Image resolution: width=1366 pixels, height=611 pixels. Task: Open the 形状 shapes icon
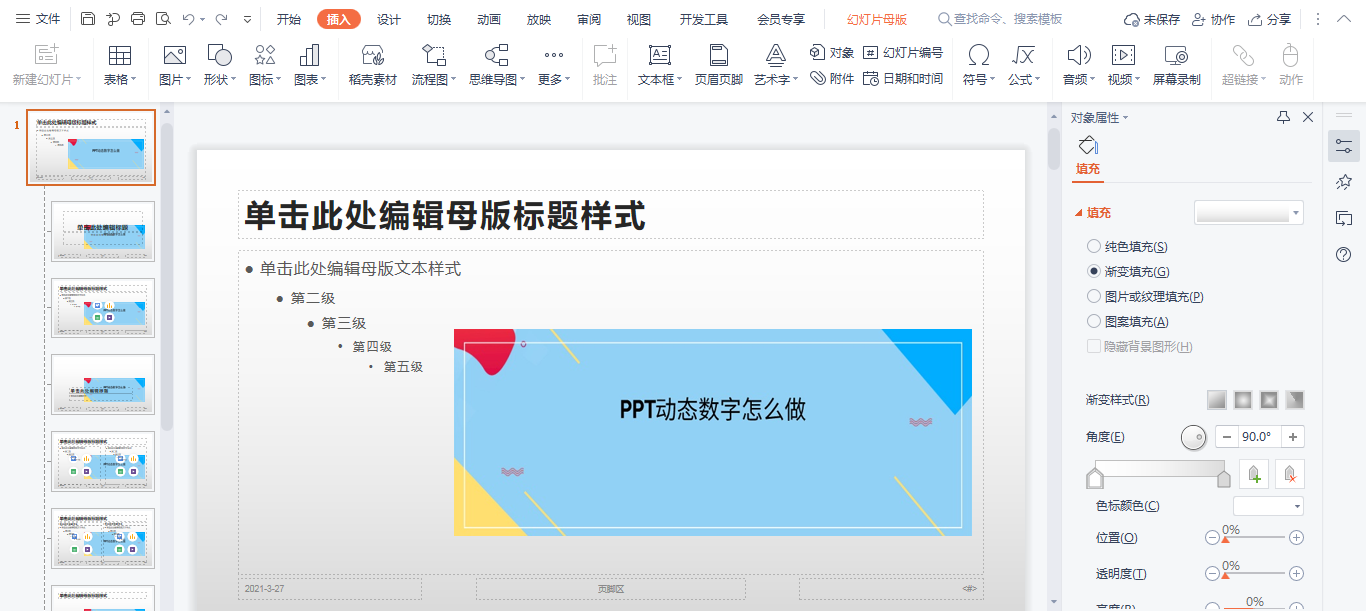(220, 55)
